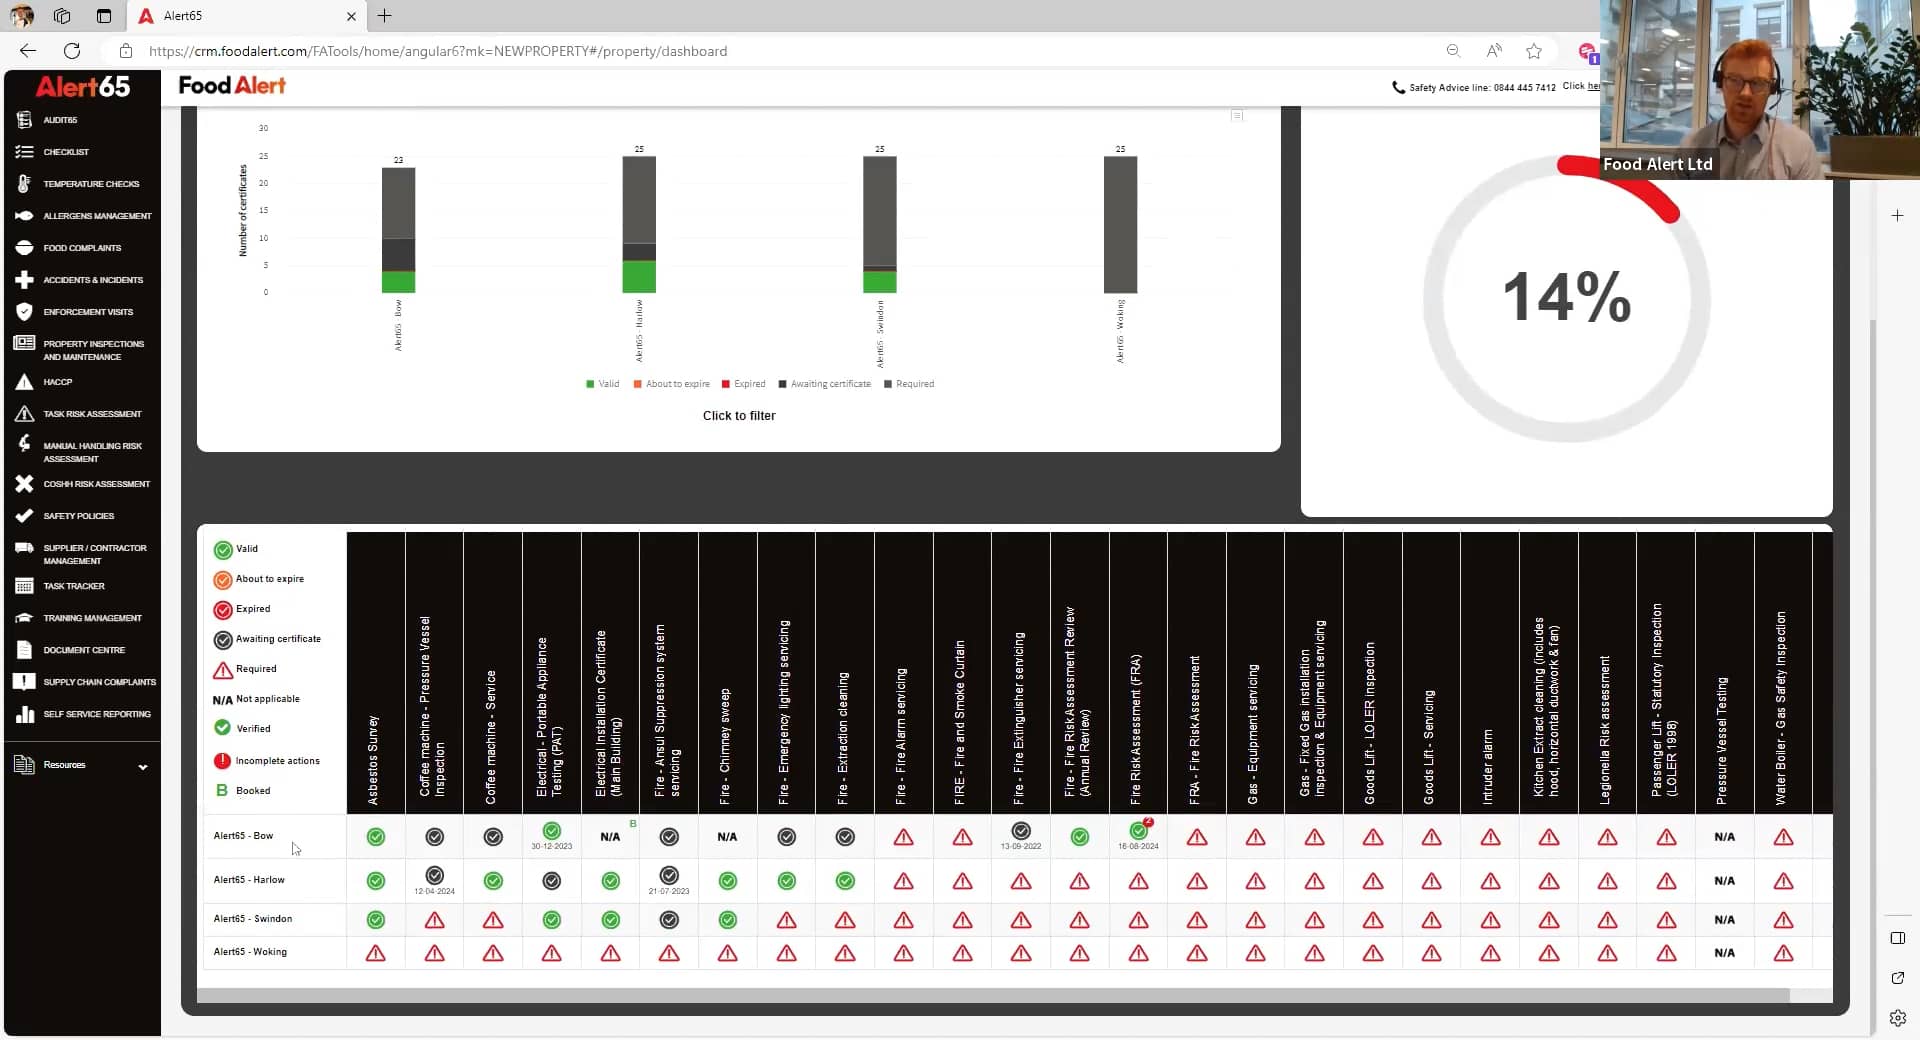Open the browser tab actions dropdown
The image size is (1920, 1040).
103,16
